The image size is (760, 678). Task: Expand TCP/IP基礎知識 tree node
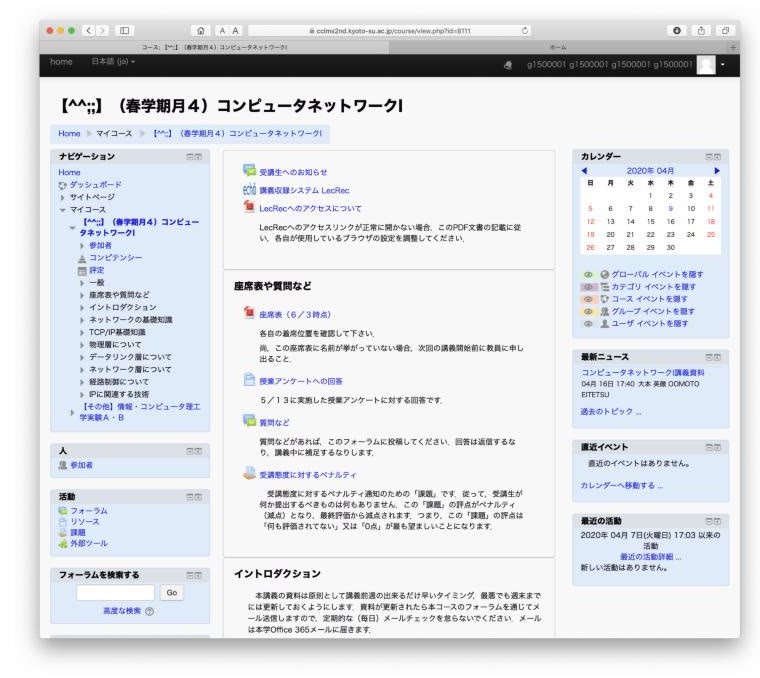82,332
